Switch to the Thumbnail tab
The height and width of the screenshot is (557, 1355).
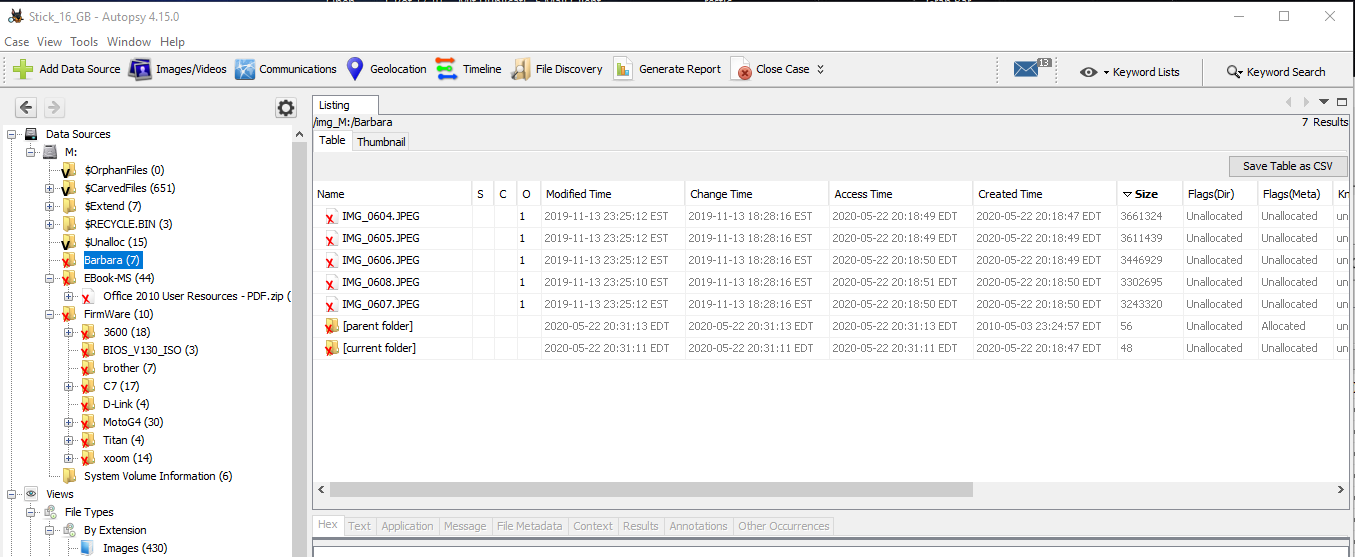pos(381,142)
